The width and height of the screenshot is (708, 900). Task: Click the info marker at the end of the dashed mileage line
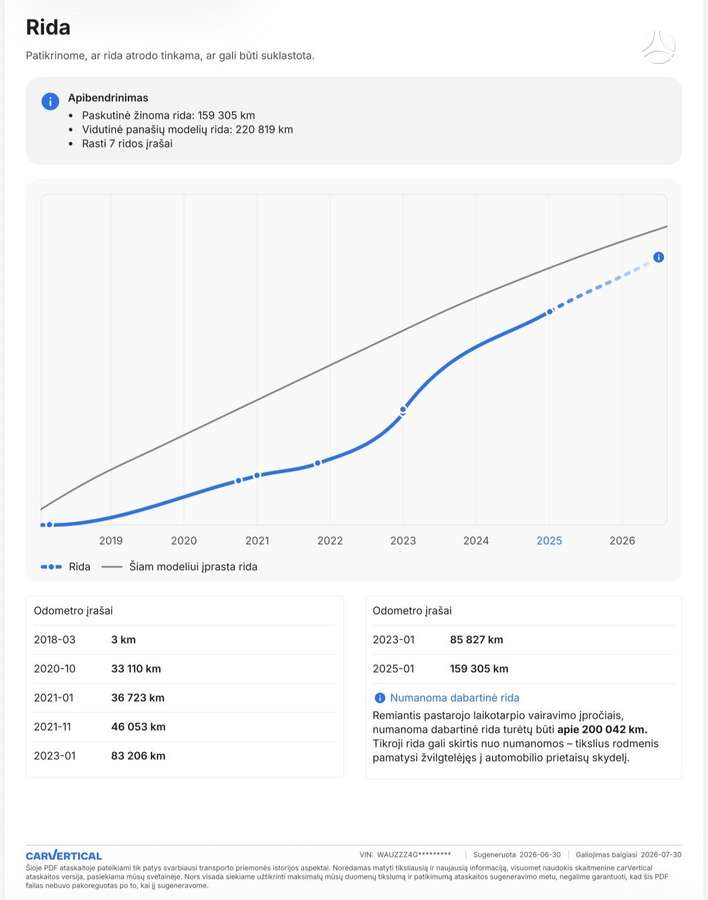coord(659,257)
